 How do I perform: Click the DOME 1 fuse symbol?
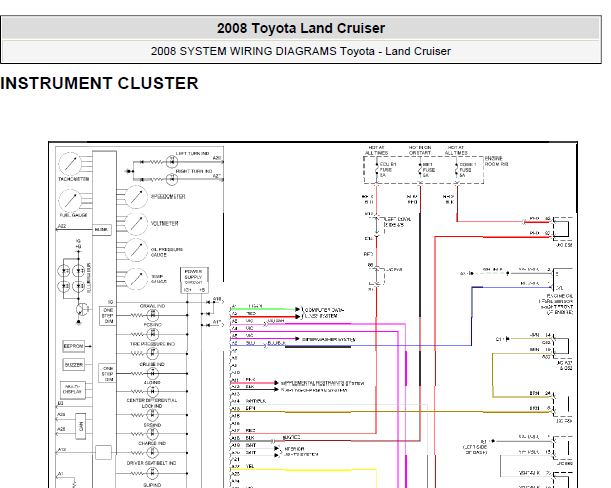(x=457, y=170)
